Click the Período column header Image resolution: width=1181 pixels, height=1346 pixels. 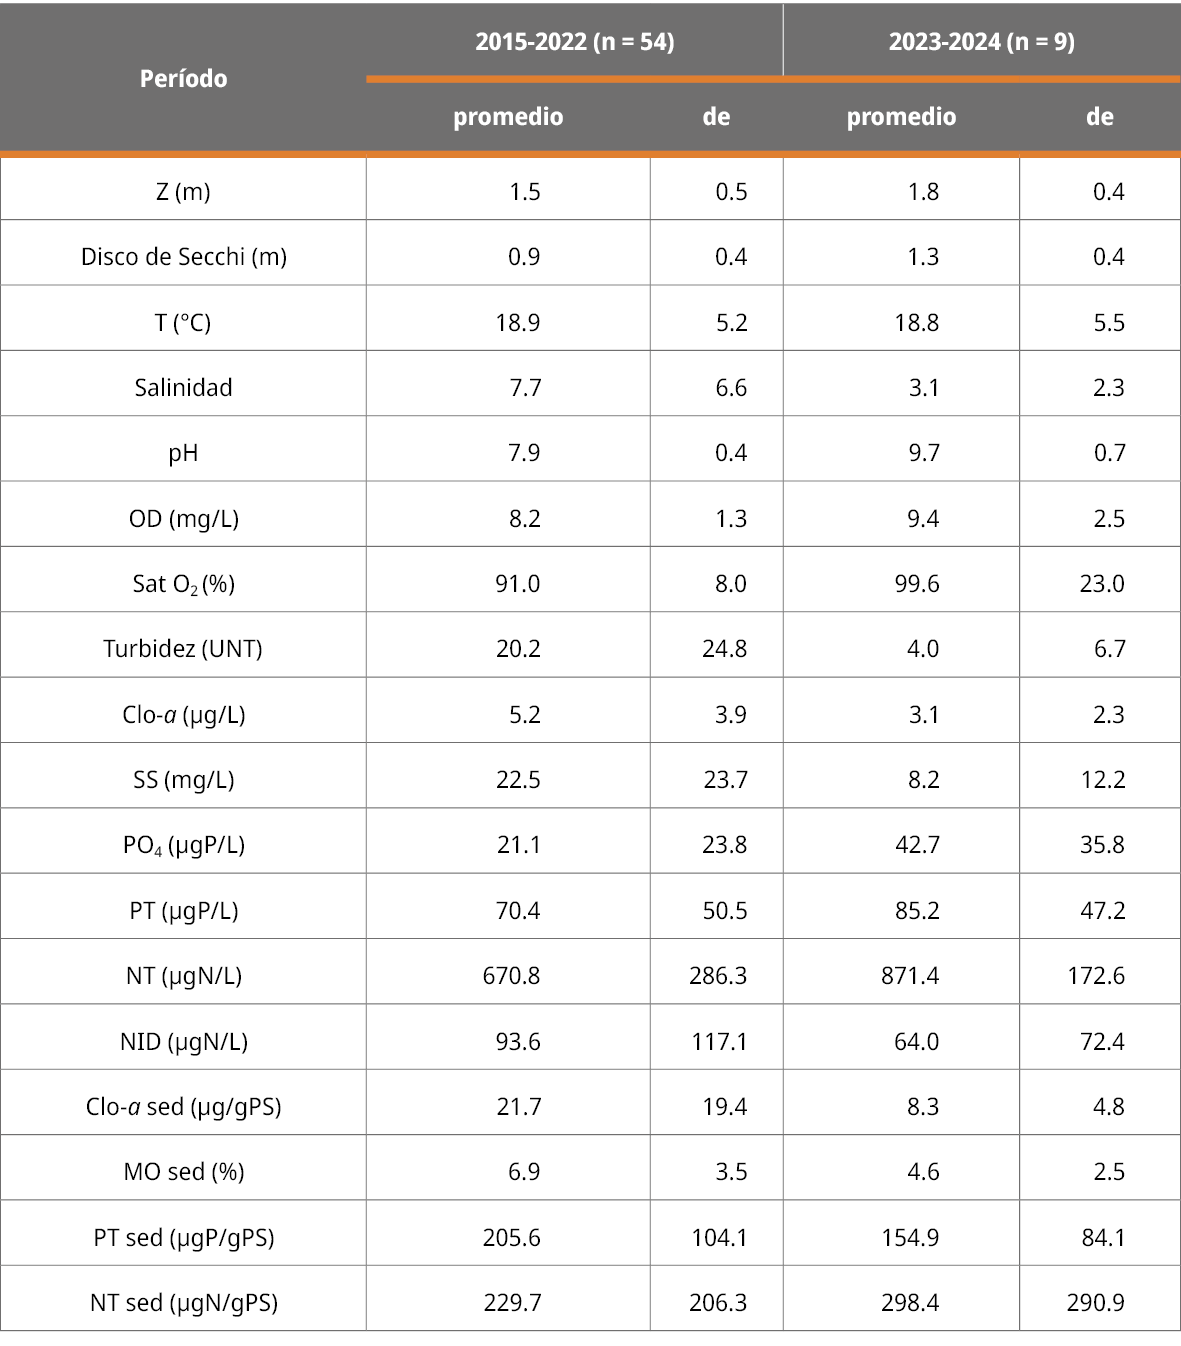(x=183, y=78)
